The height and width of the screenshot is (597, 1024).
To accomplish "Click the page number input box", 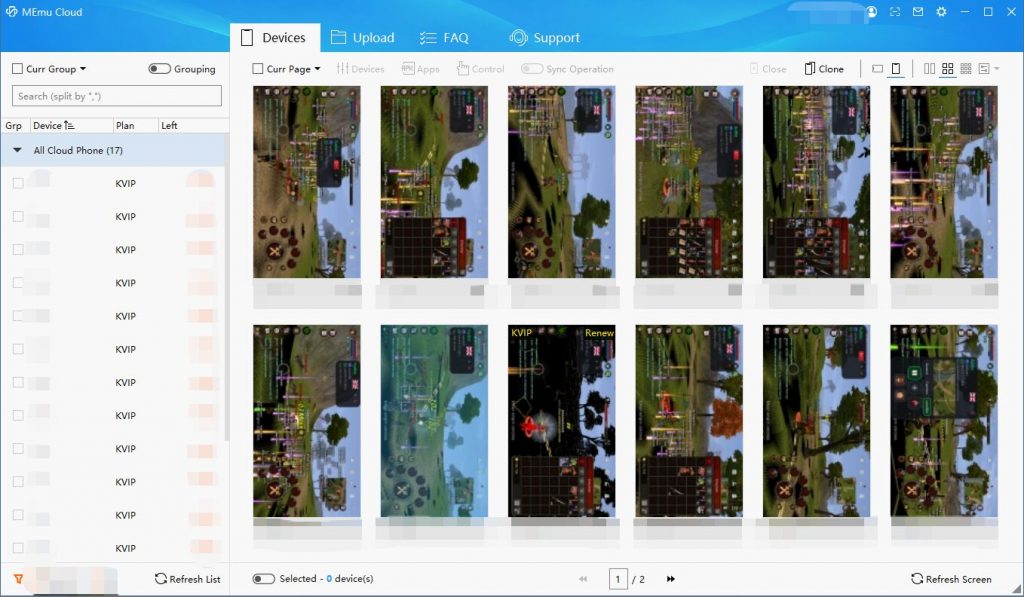I will coord(618,579).
